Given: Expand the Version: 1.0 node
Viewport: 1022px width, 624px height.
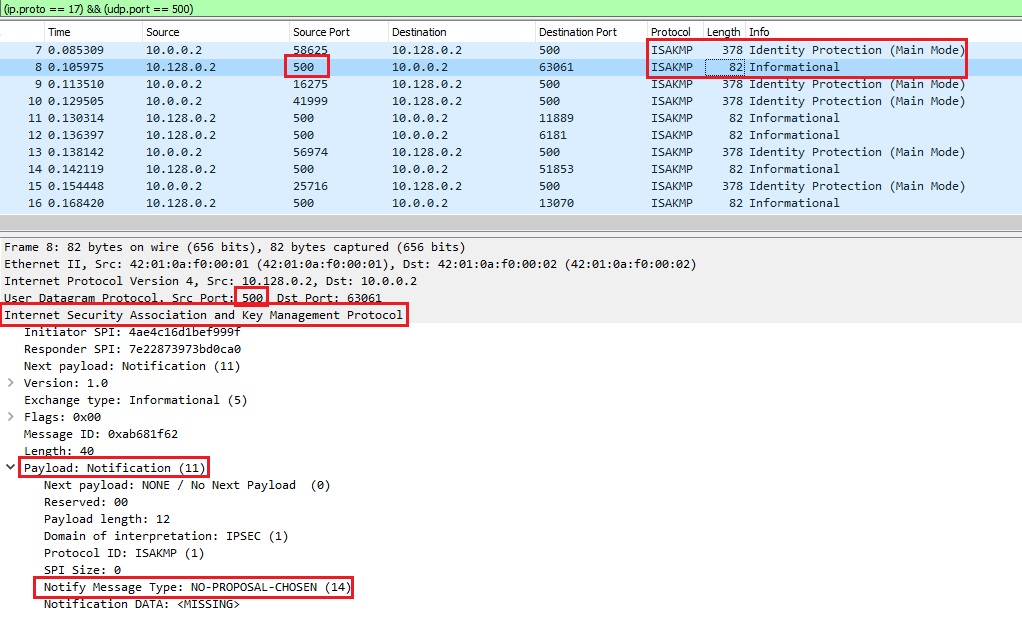Looking at the screenshot, I should pyautogui.click(x=10, y=383).
